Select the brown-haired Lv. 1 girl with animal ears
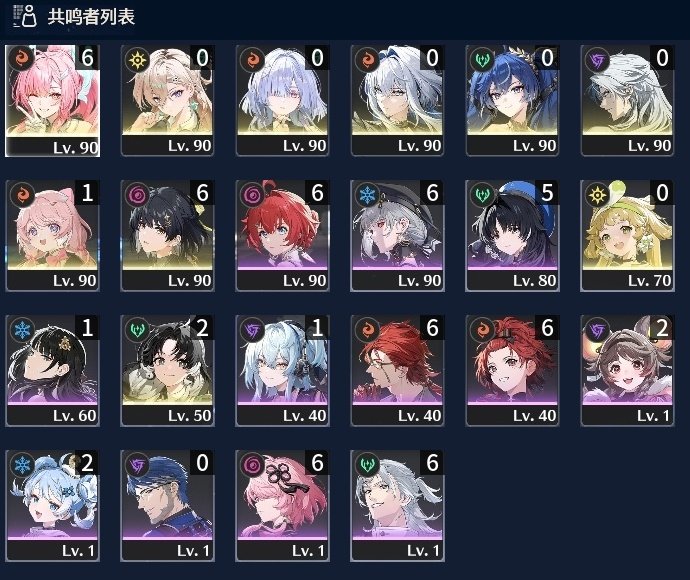The image size is (690, 580). click(627, 371)
